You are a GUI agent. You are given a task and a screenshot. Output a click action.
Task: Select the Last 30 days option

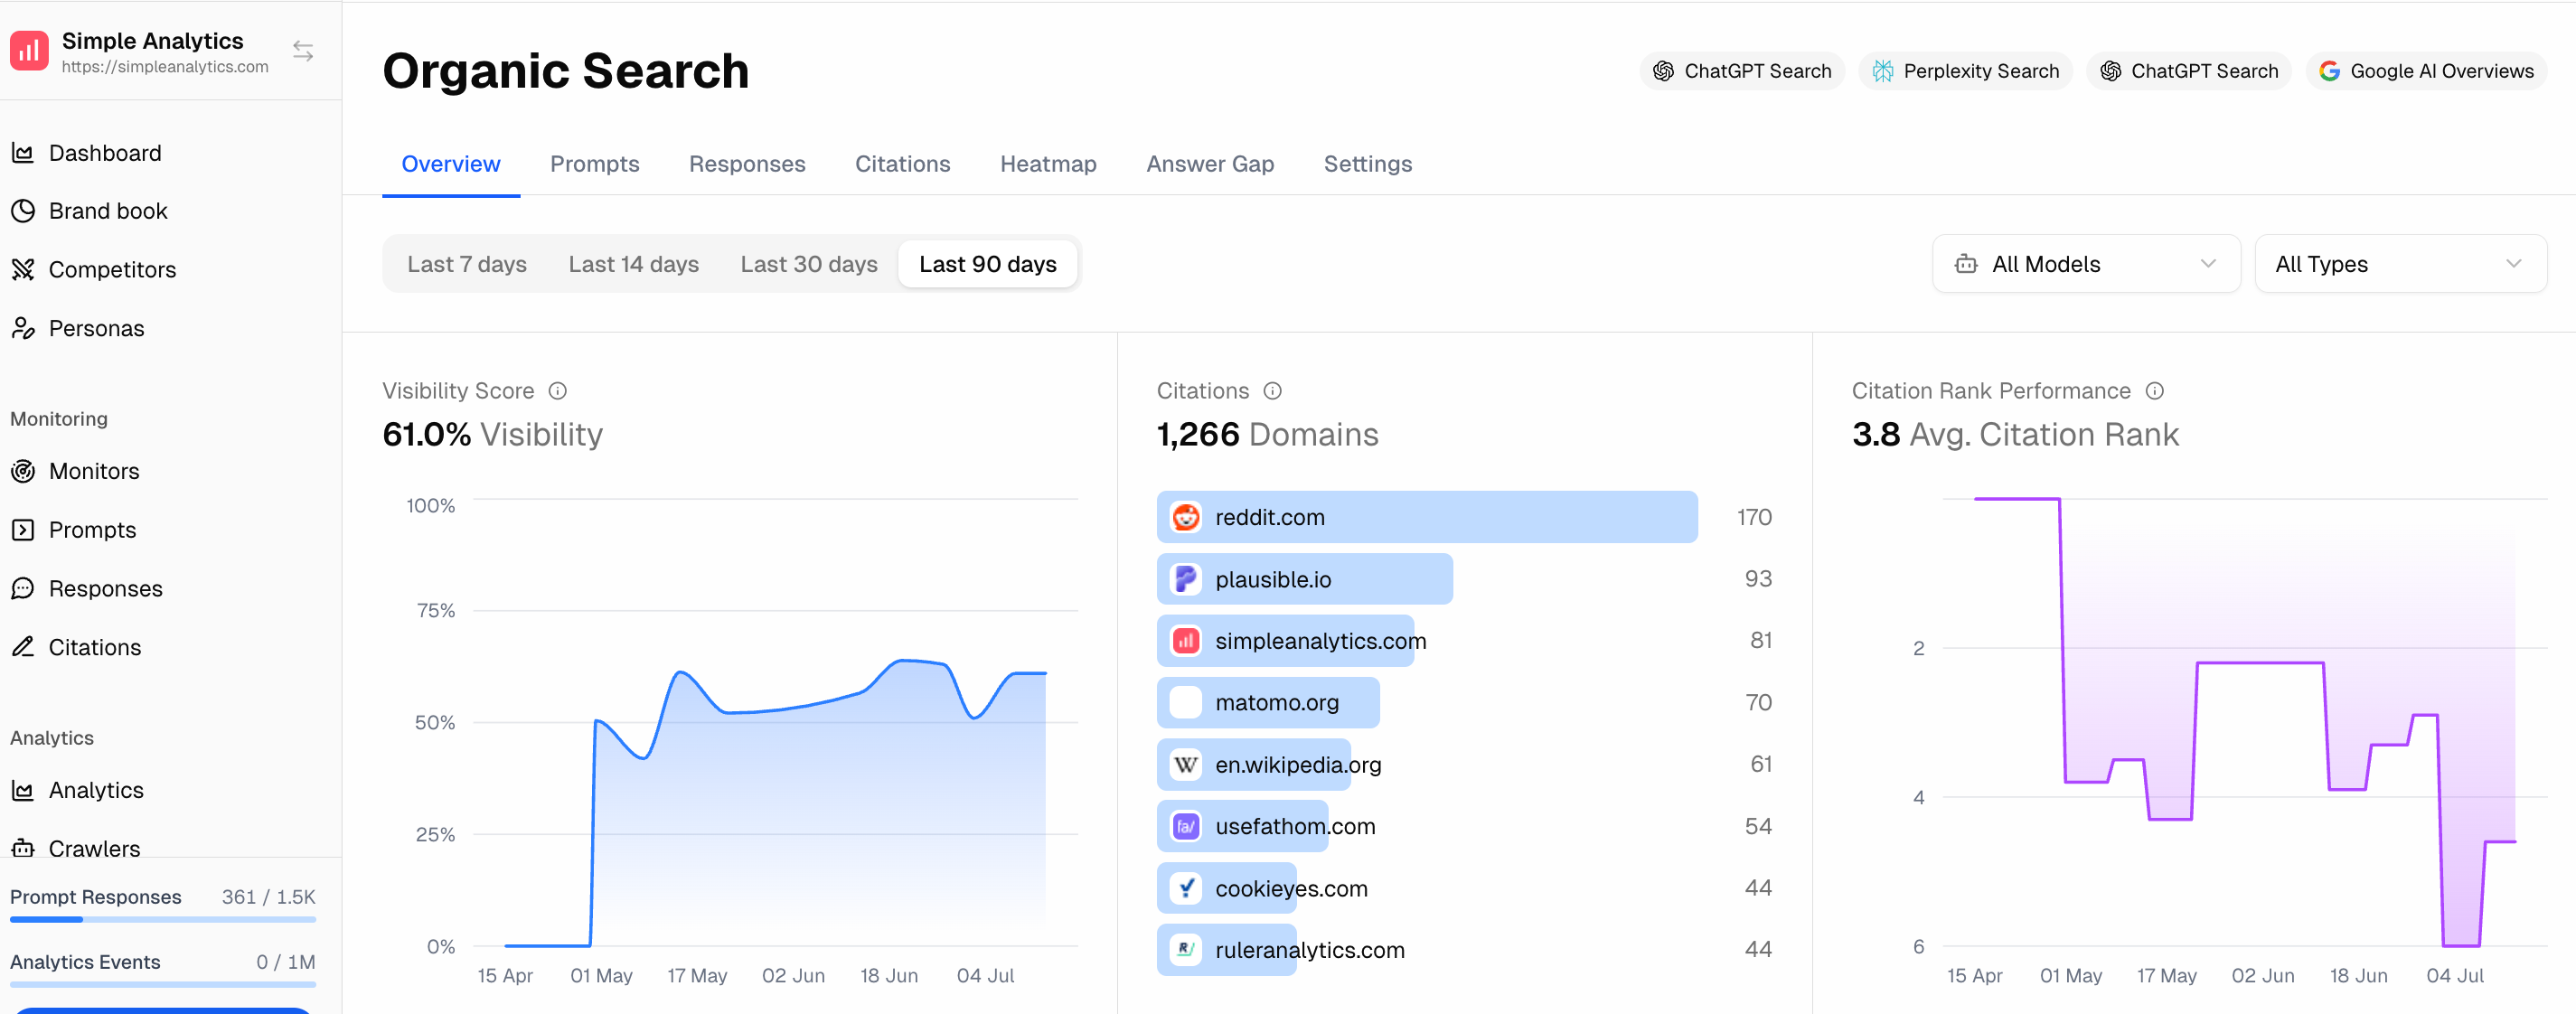click(808, 264)
